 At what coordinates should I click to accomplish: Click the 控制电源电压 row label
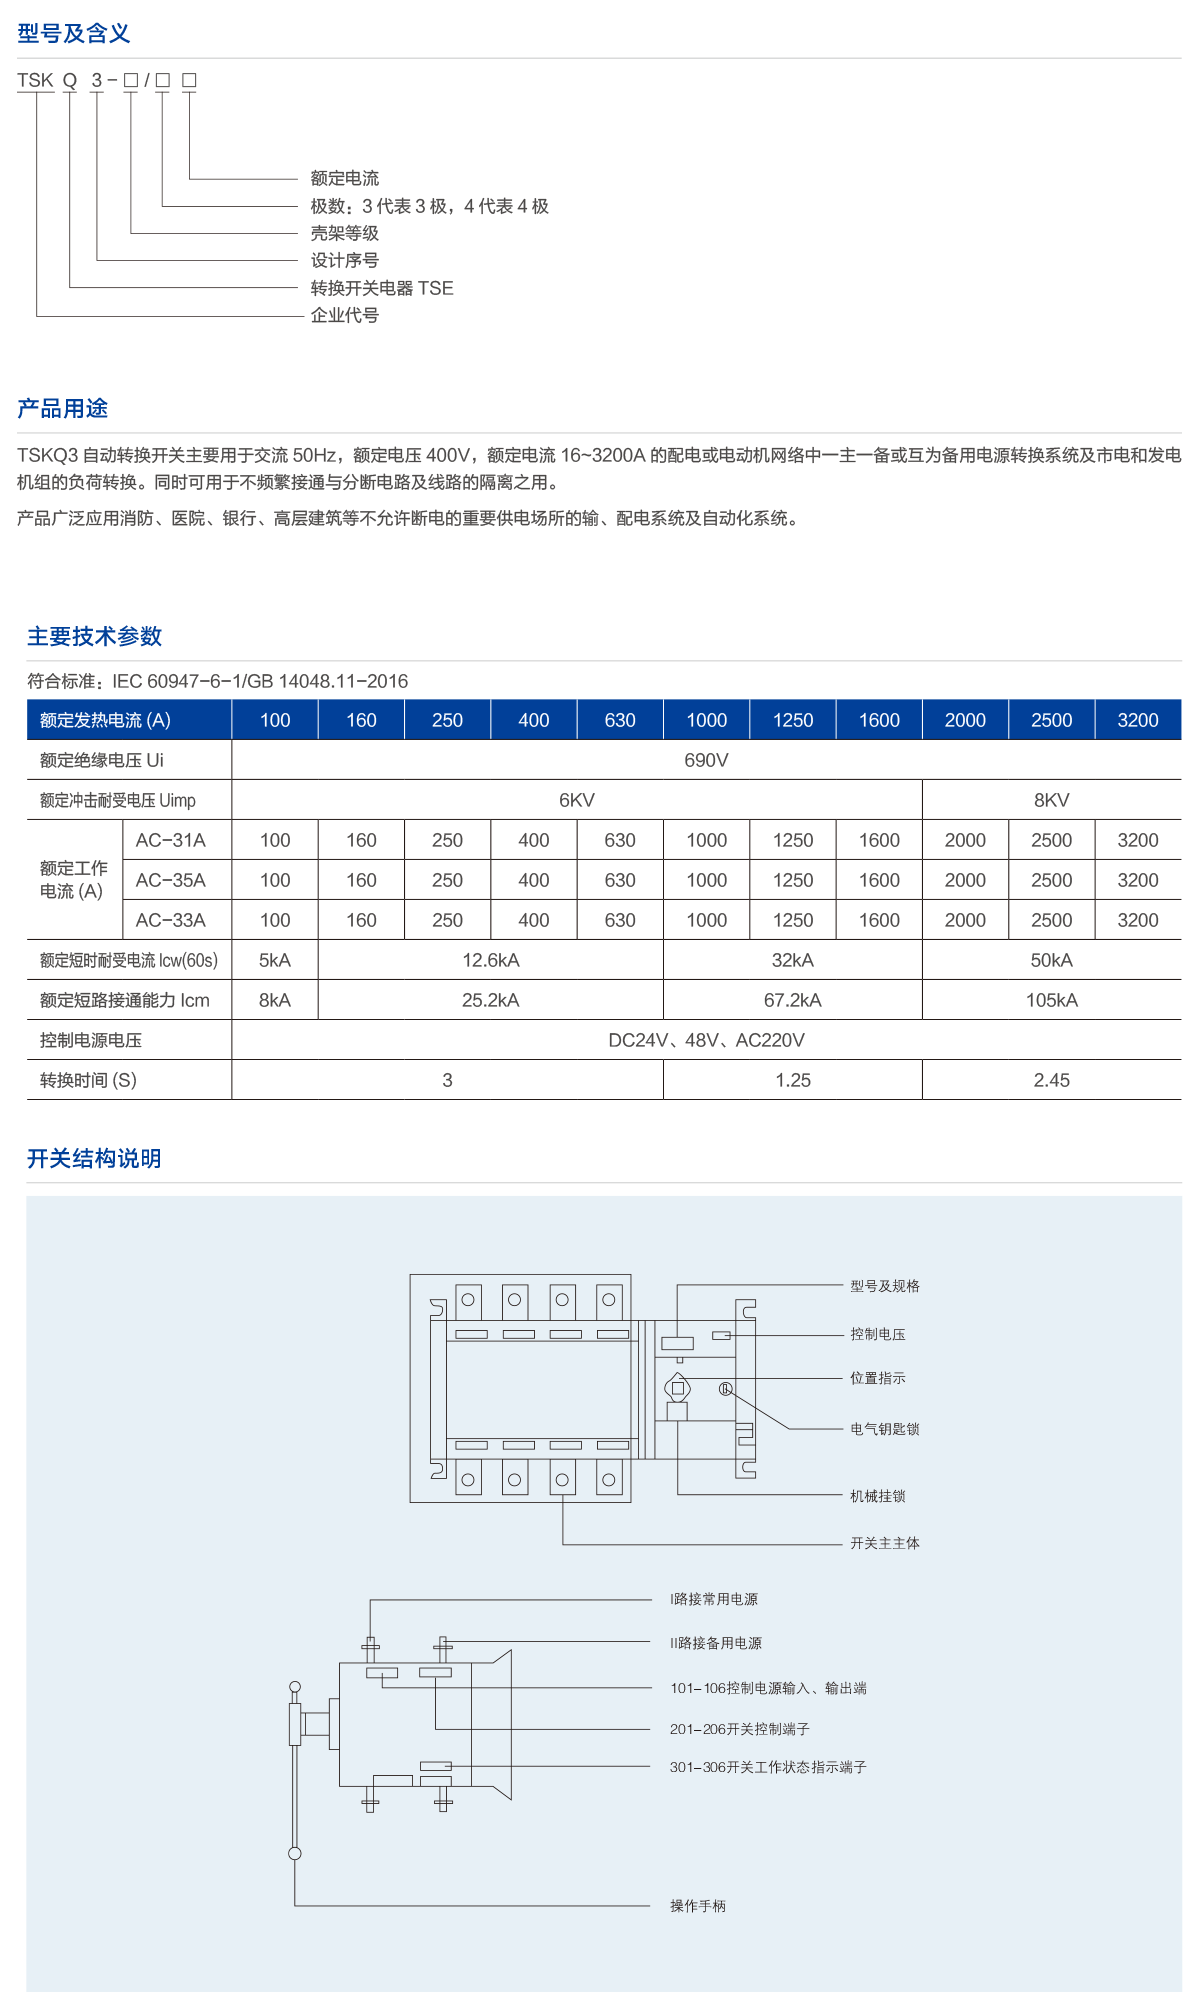click(x=91, y=1040)
